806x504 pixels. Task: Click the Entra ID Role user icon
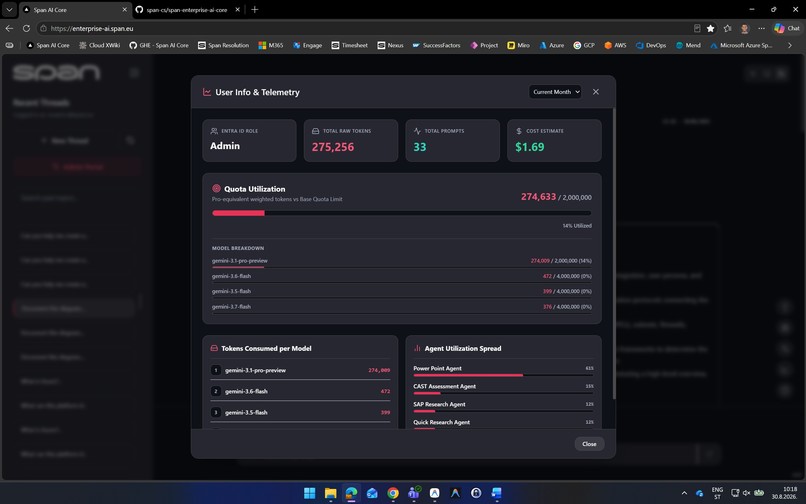pyautogui.click(x=214, y=131)
